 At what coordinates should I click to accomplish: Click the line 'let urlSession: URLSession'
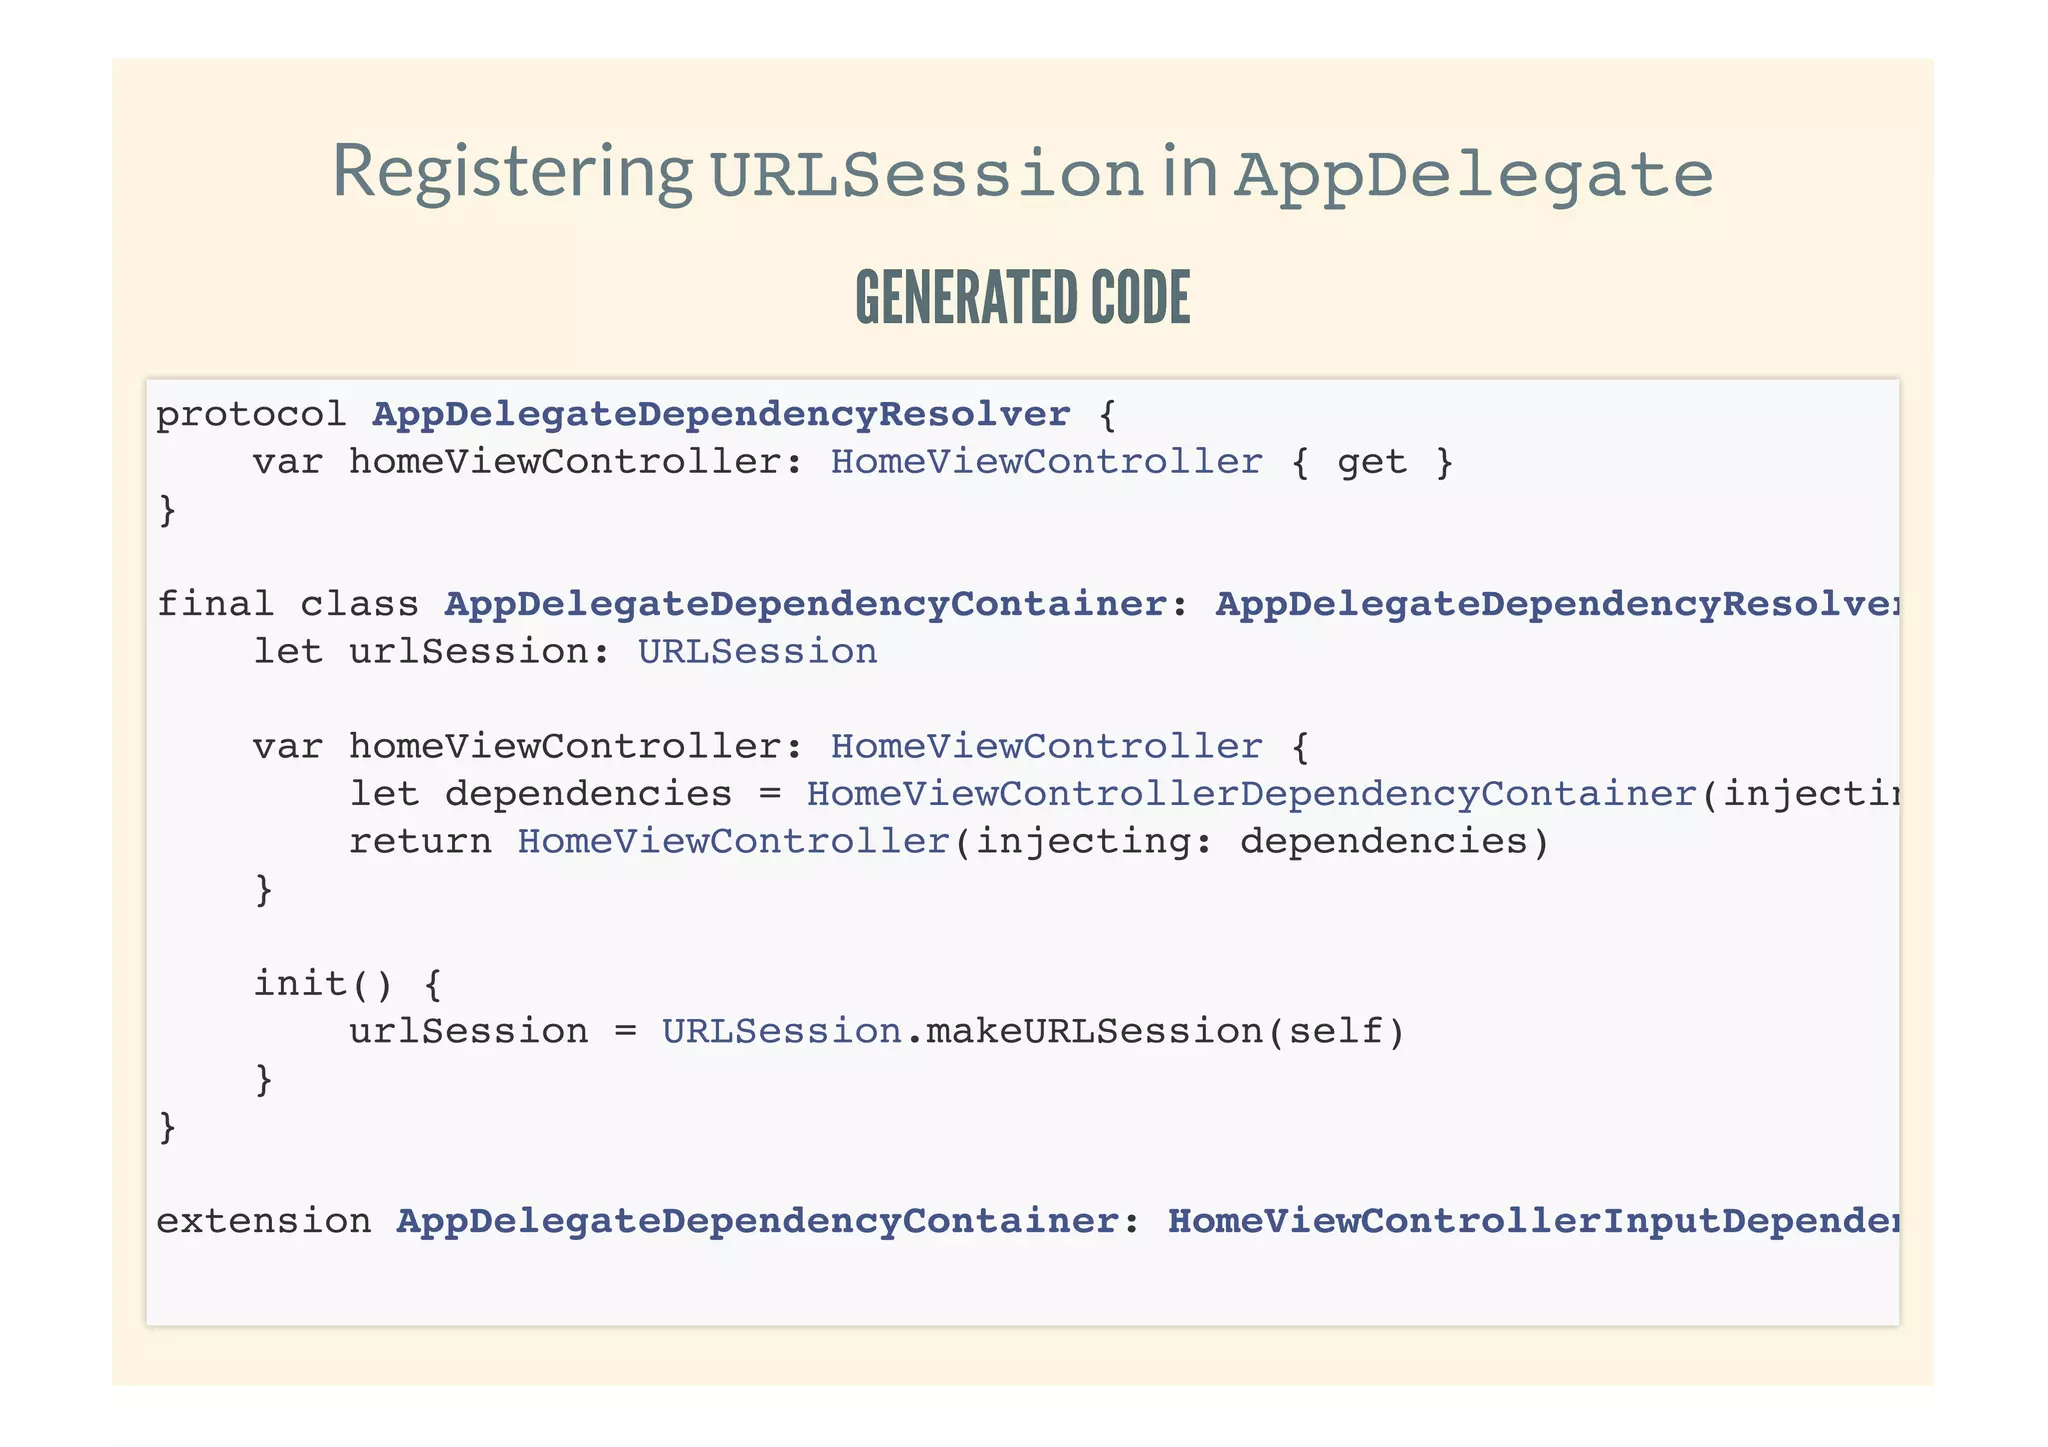565,652
